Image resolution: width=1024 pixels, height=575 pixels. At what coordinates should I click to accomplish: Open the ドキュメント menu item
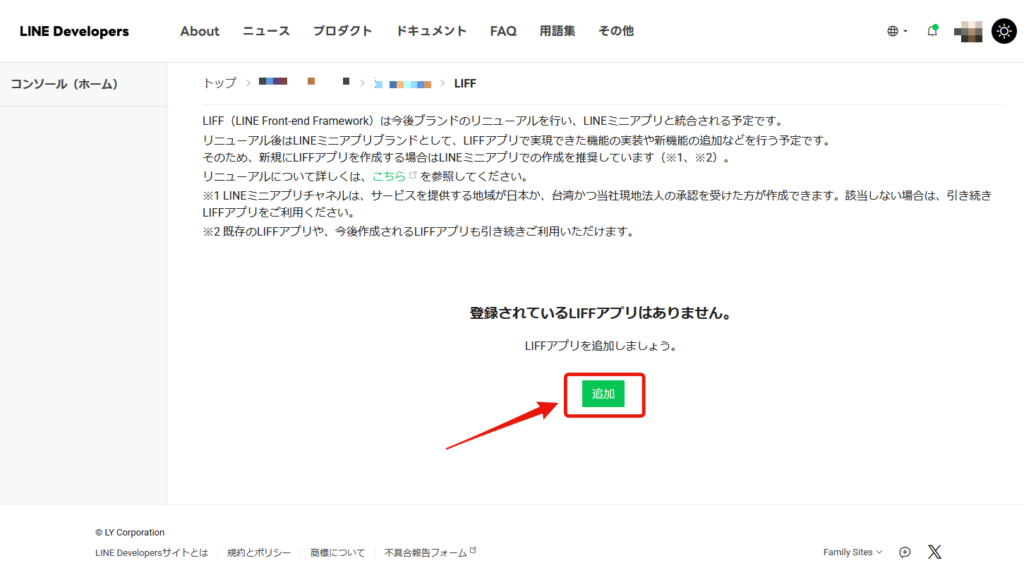click(431, 31)
